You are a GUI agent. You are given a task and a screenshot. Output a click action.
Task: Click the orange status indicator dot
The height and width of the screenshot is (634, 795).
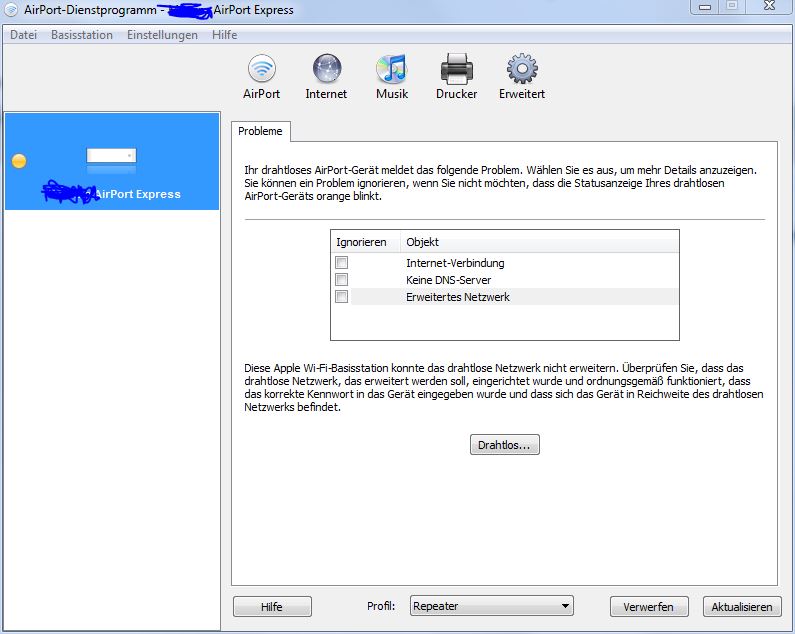[19, 161]
